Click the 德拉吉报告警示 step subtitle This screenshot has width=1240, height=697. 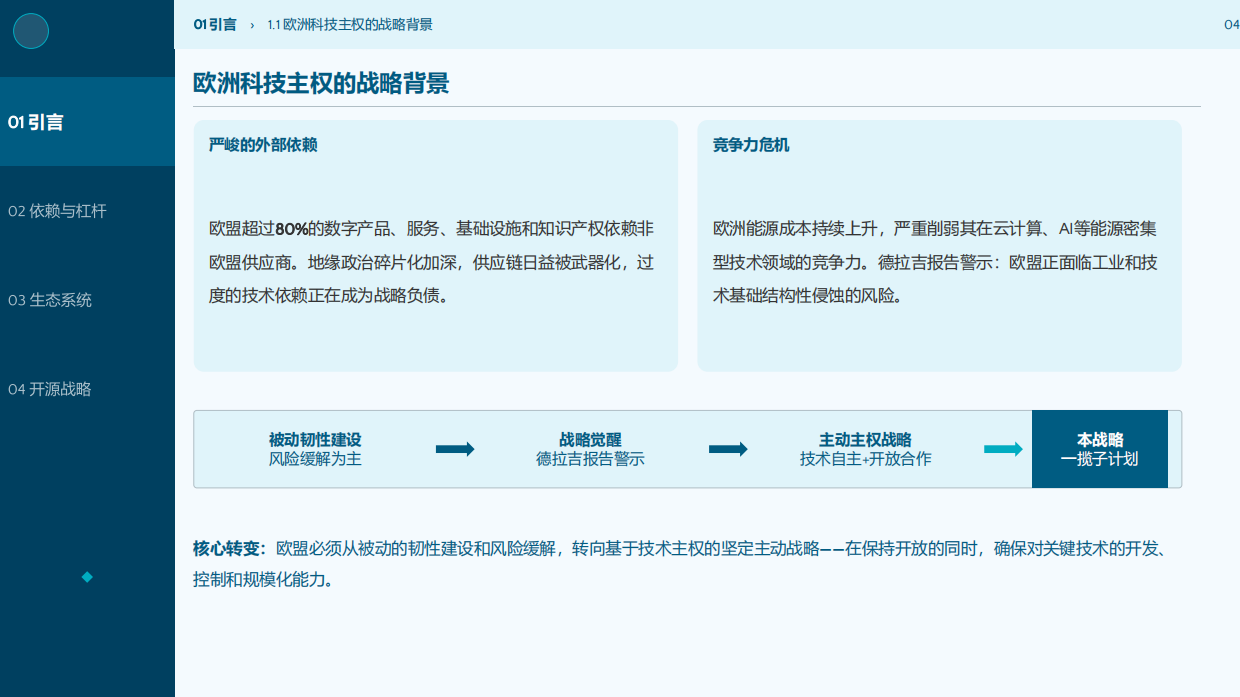[x=590, y=459]
